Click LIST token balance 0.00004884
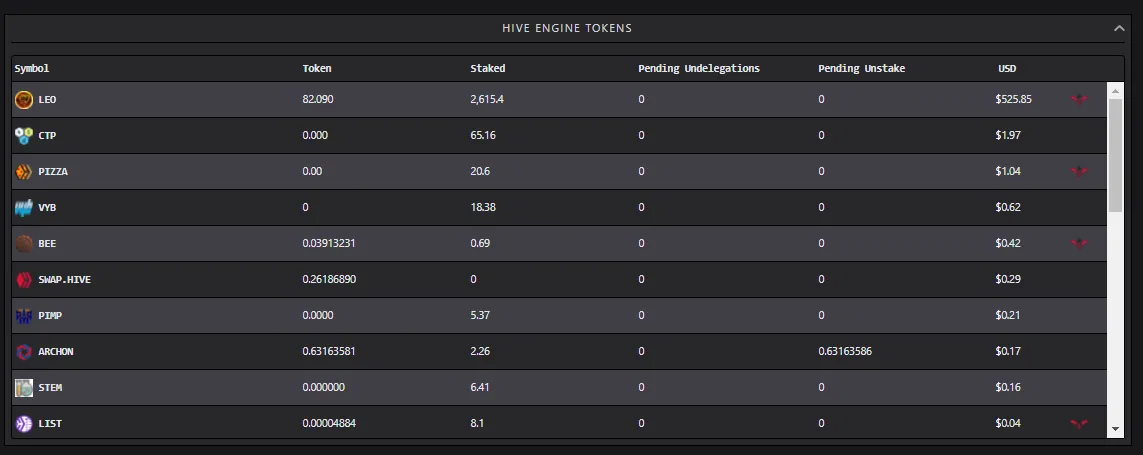 pos(329,423)
